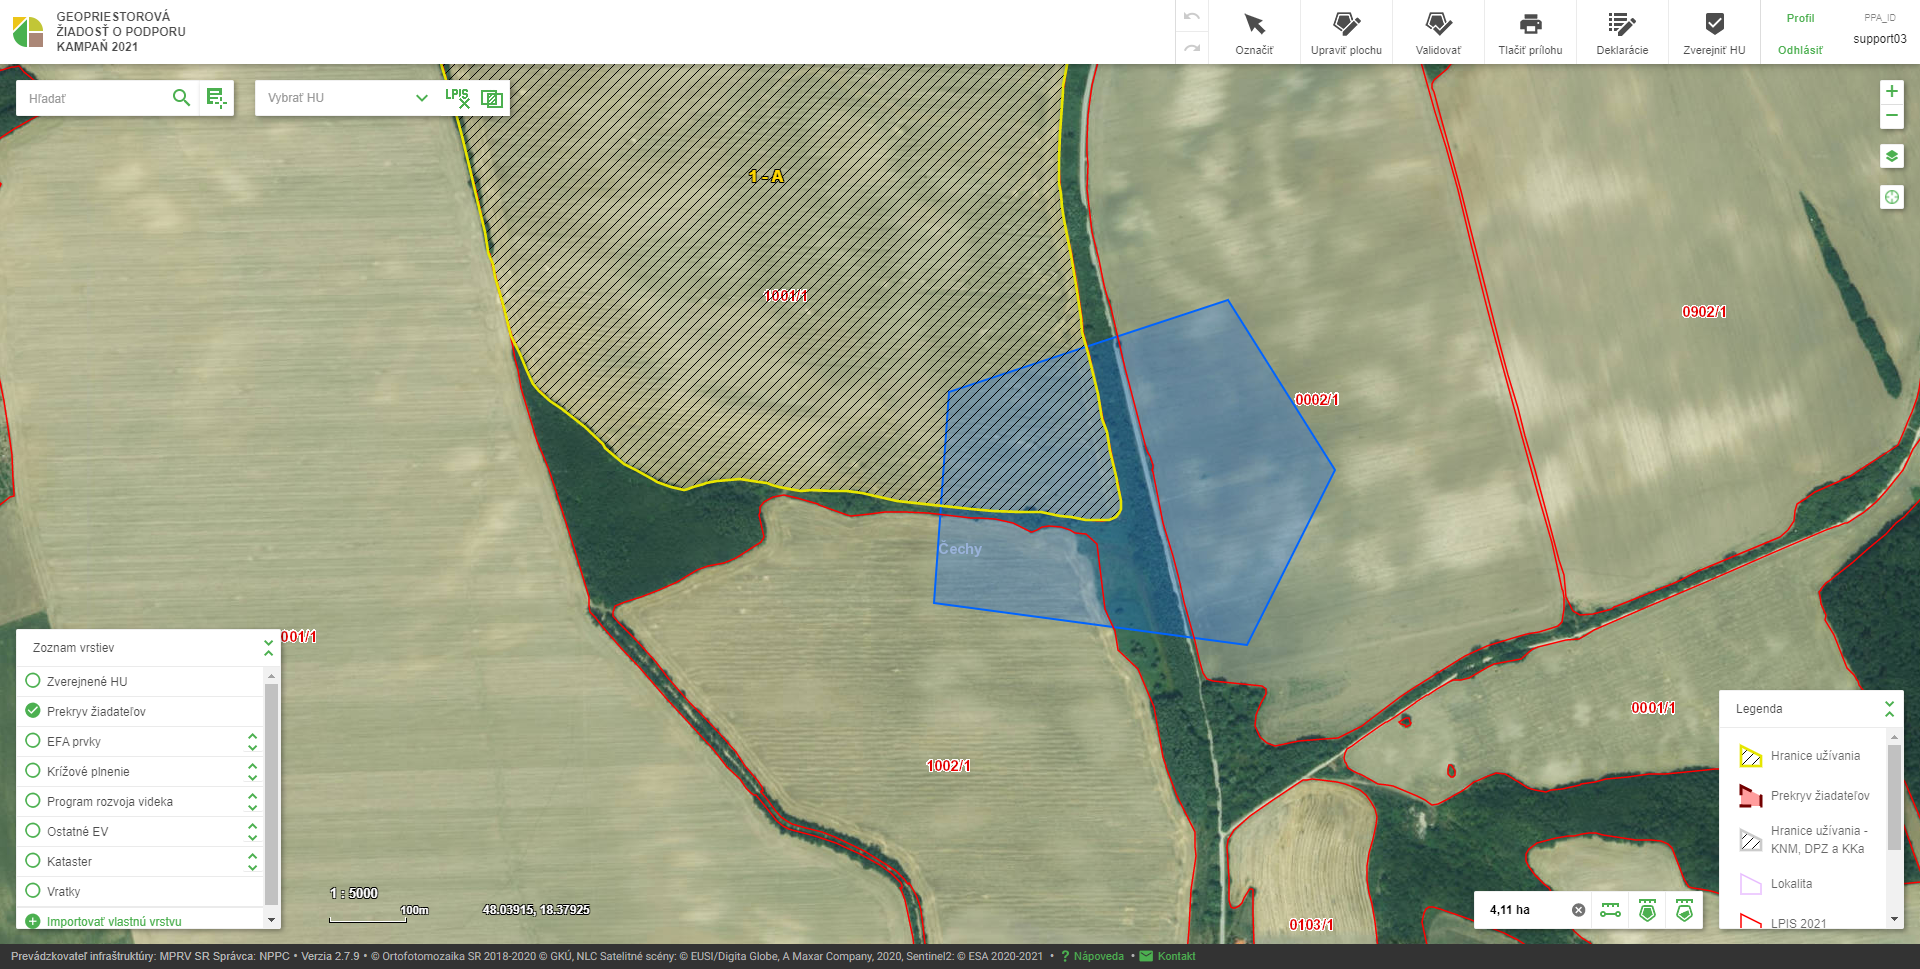Click Odhlásiť to log out
Image resolution: width=1920 pixels, height=969 pixels.
click(x=1800, y=50)
